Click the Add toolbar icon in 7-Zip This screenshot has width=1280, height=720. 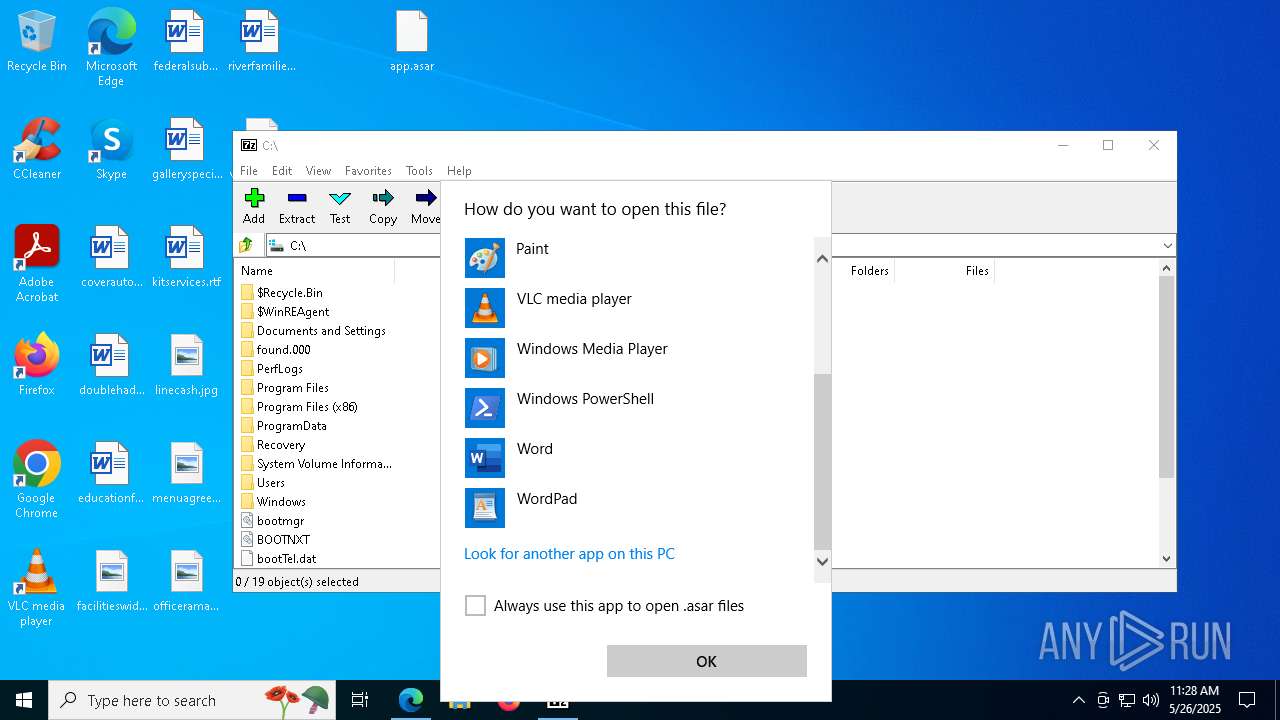coord(254,206)
